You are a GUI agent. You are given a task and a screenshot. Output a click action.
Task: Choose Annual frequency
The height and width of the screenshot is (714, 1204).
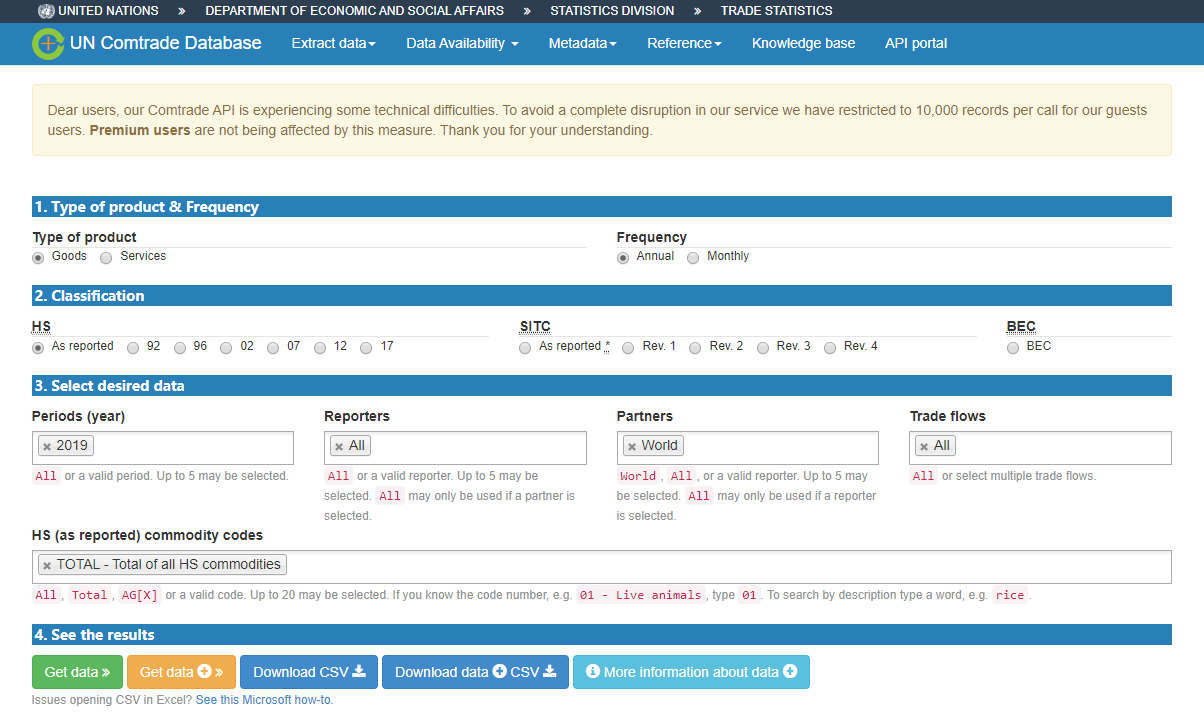point(623,257)
